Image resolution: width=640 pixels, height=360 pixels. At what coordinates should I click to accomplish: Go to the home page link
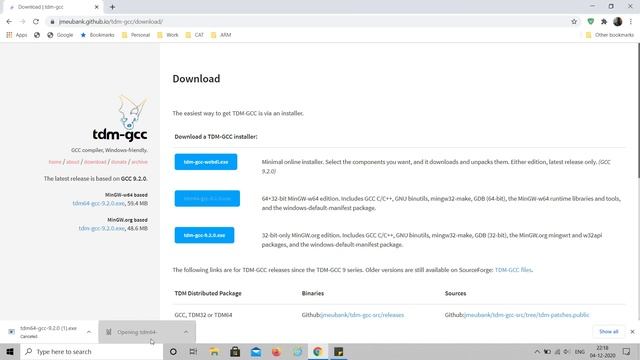55,162
